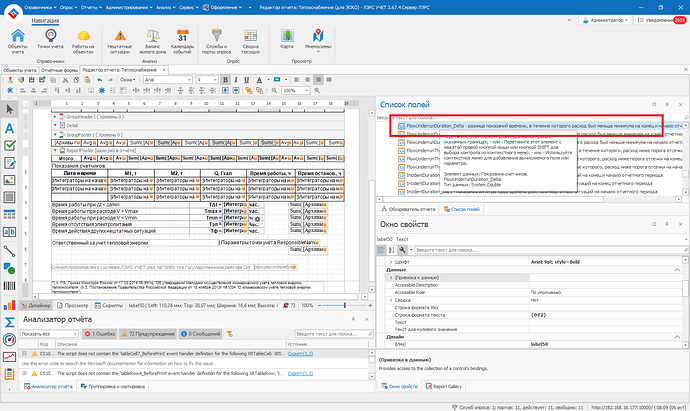Enable justify text alignment

pyautogui.click(x=329, y=80)
